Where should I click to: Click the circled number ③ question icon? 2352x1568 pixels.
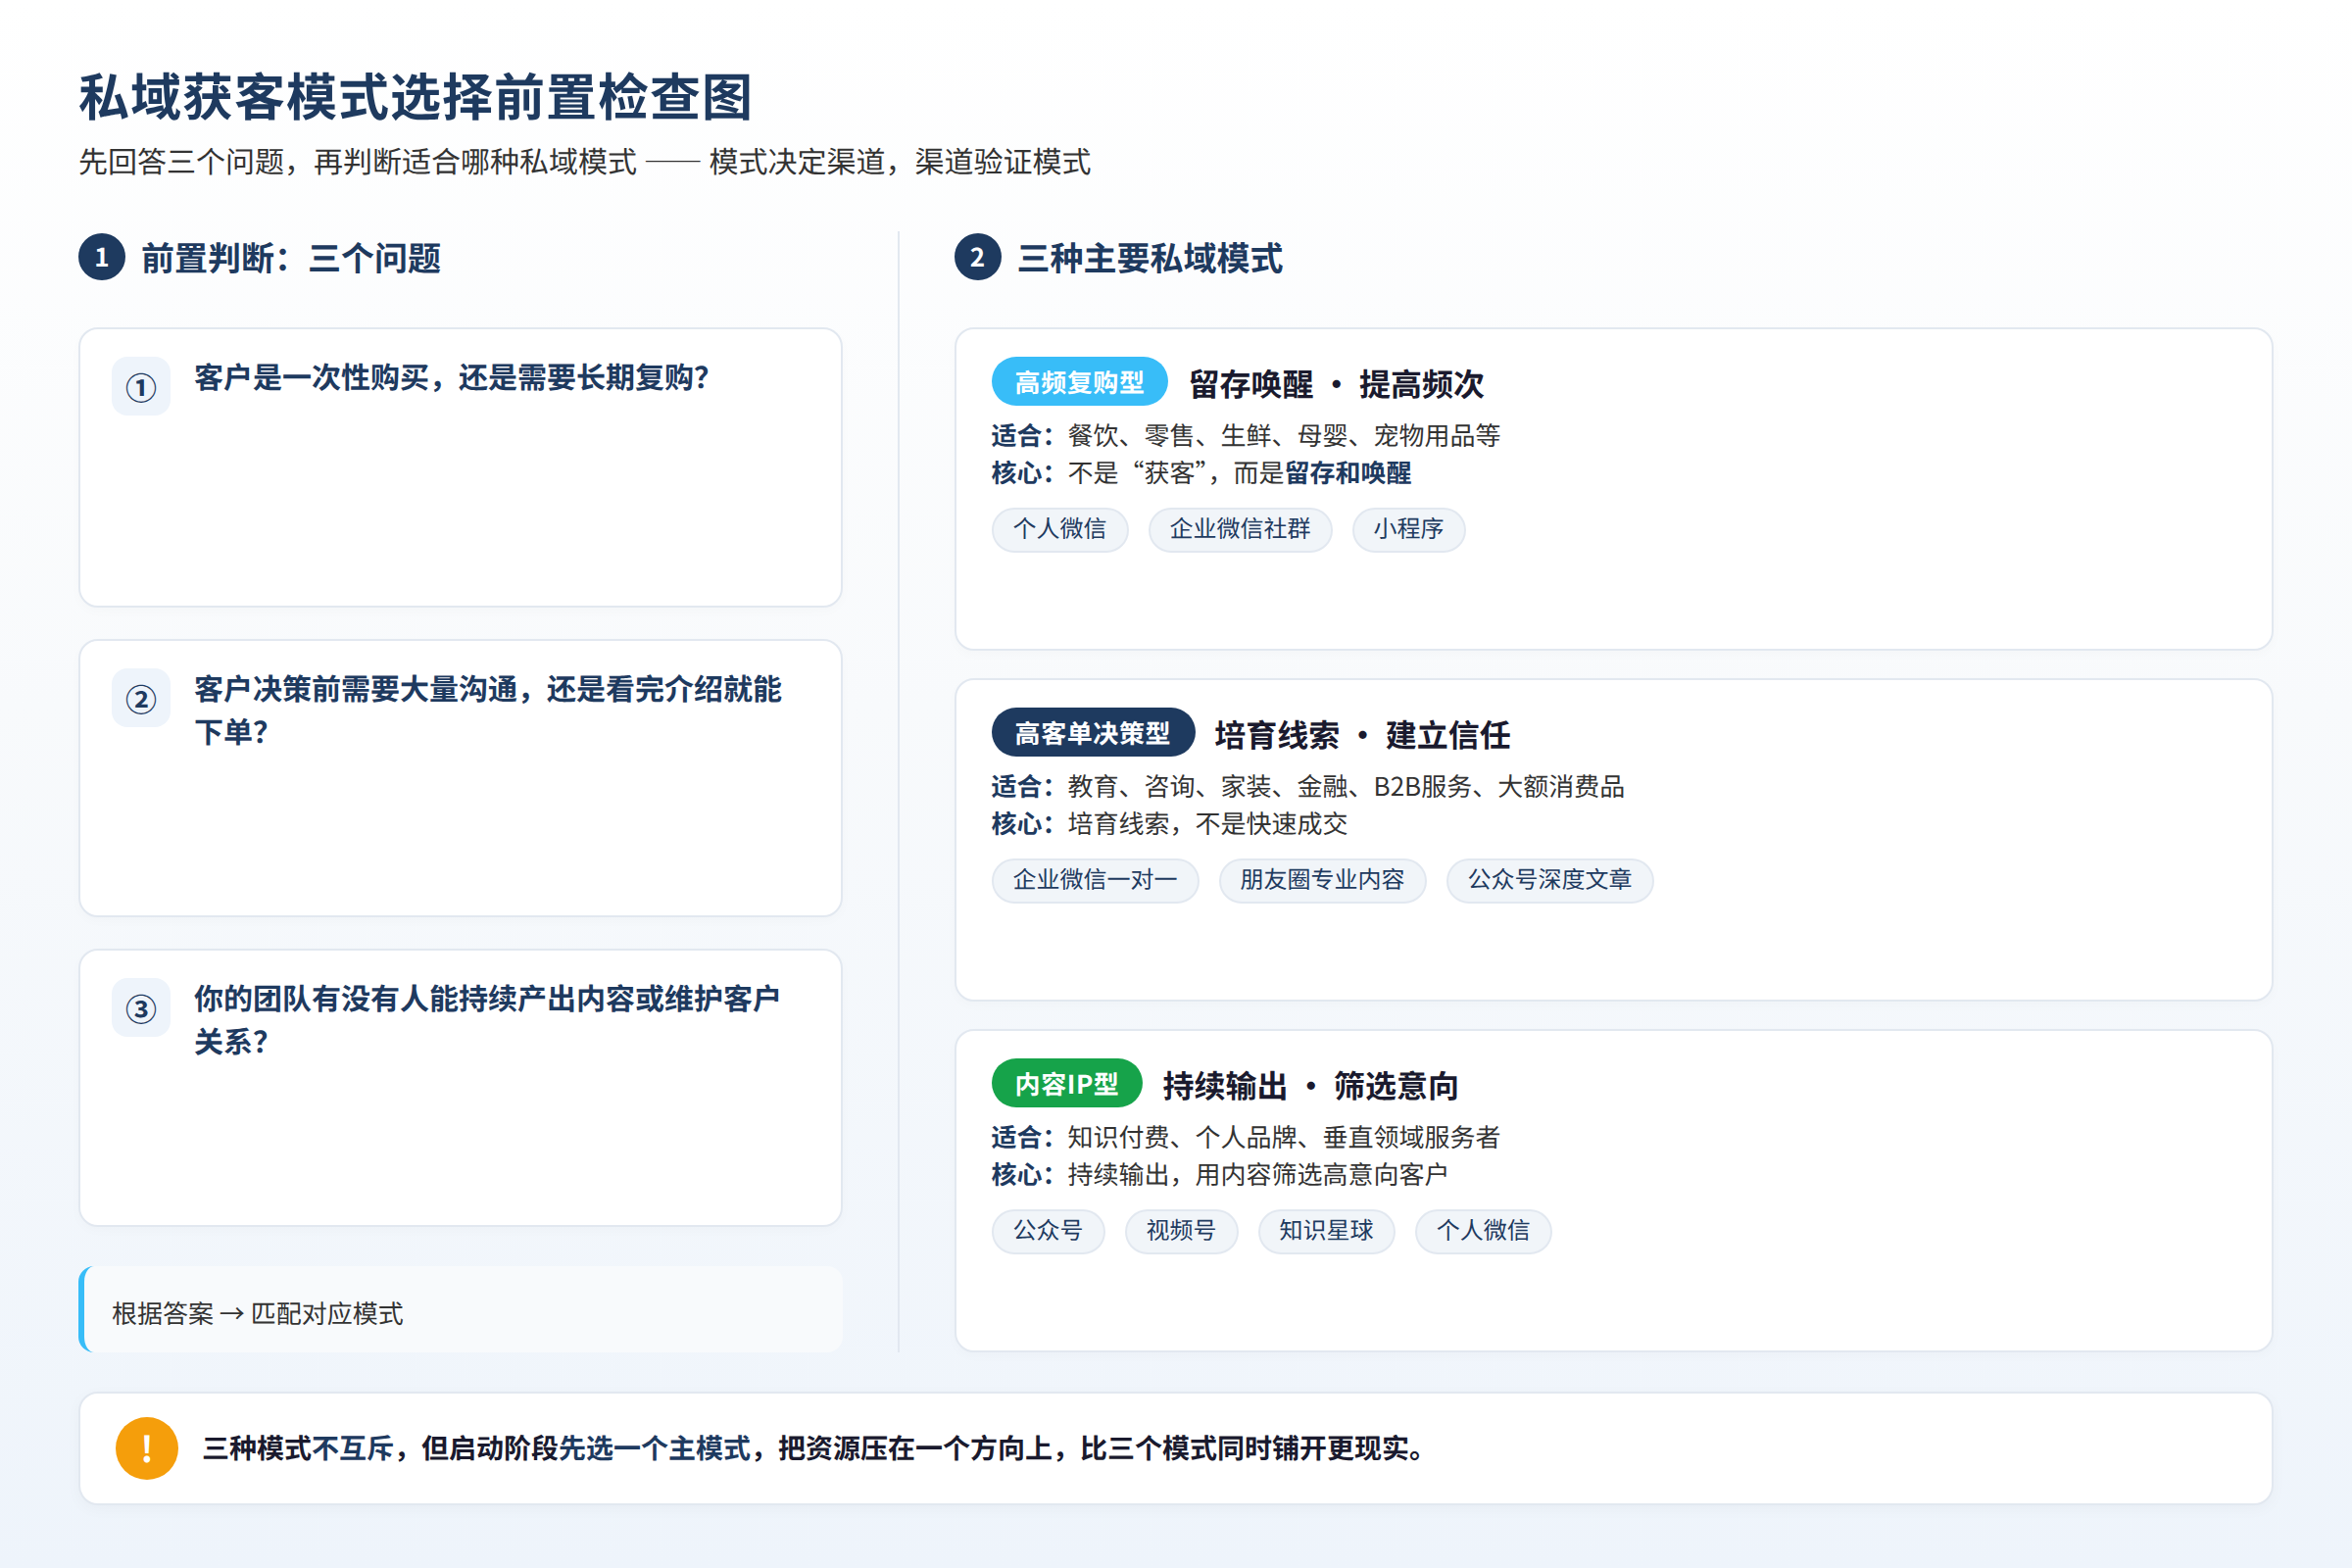click(141, 1008)
